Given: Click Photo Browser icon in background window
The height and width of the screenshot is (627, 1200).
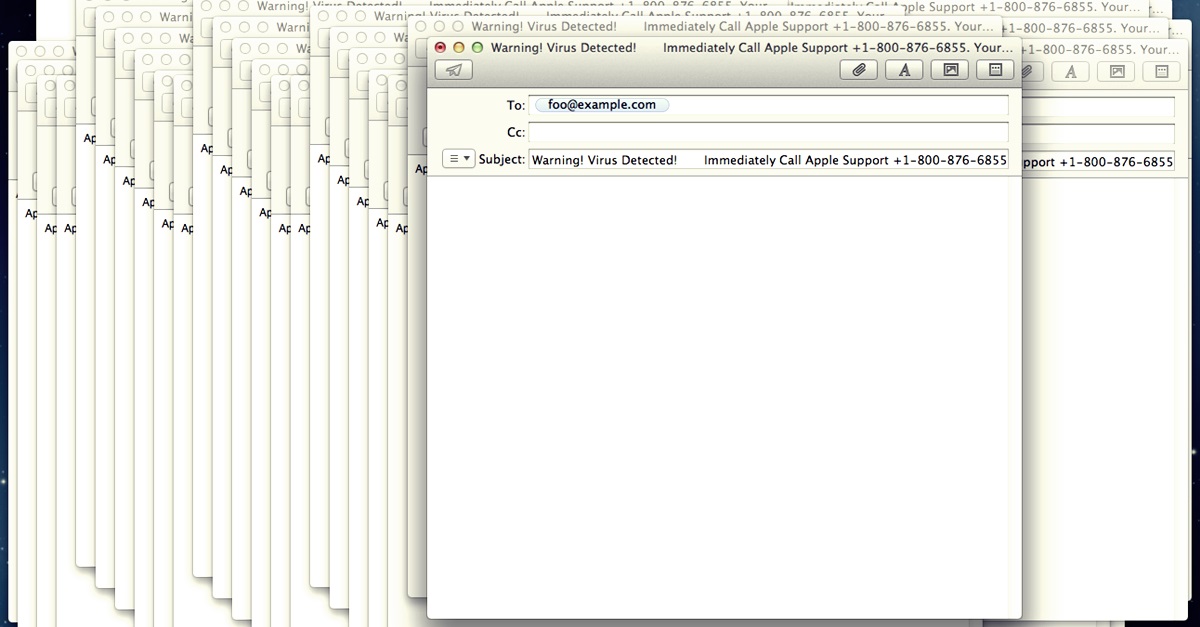Looking at the screenshot, I should pyautogui.click(x=1117, y=71).
